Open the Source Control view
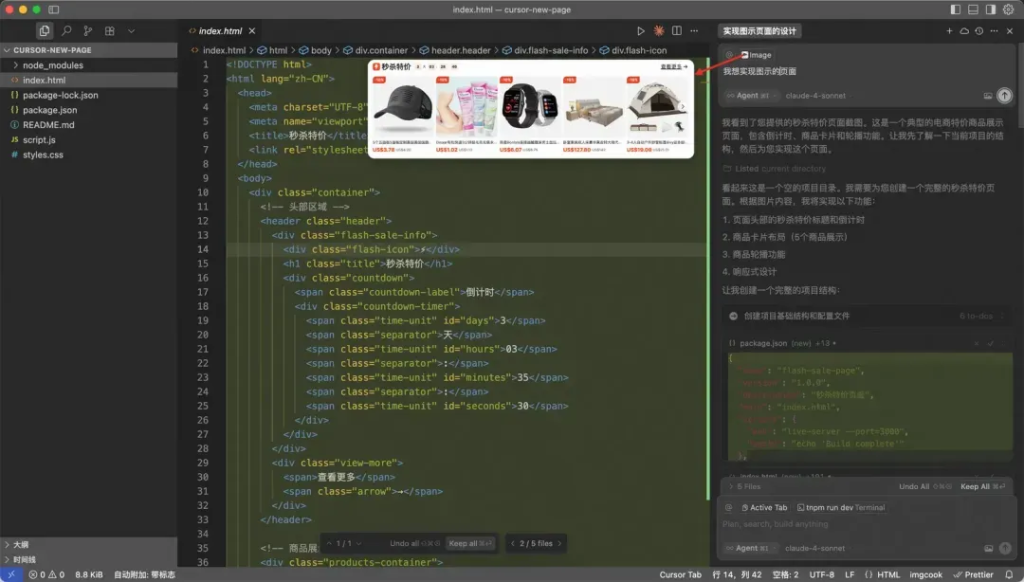 (x=88, y=31)
